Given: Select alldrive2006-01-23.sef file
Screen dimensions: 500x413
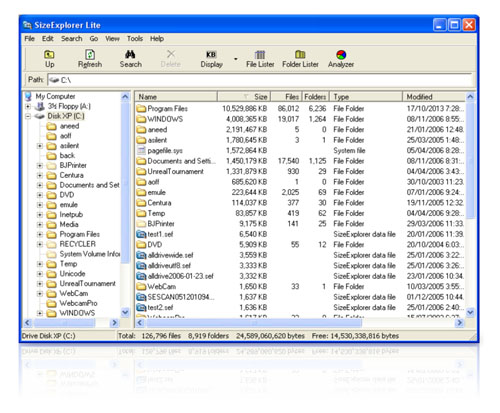Looking at the screenshot, I should 175,276.
